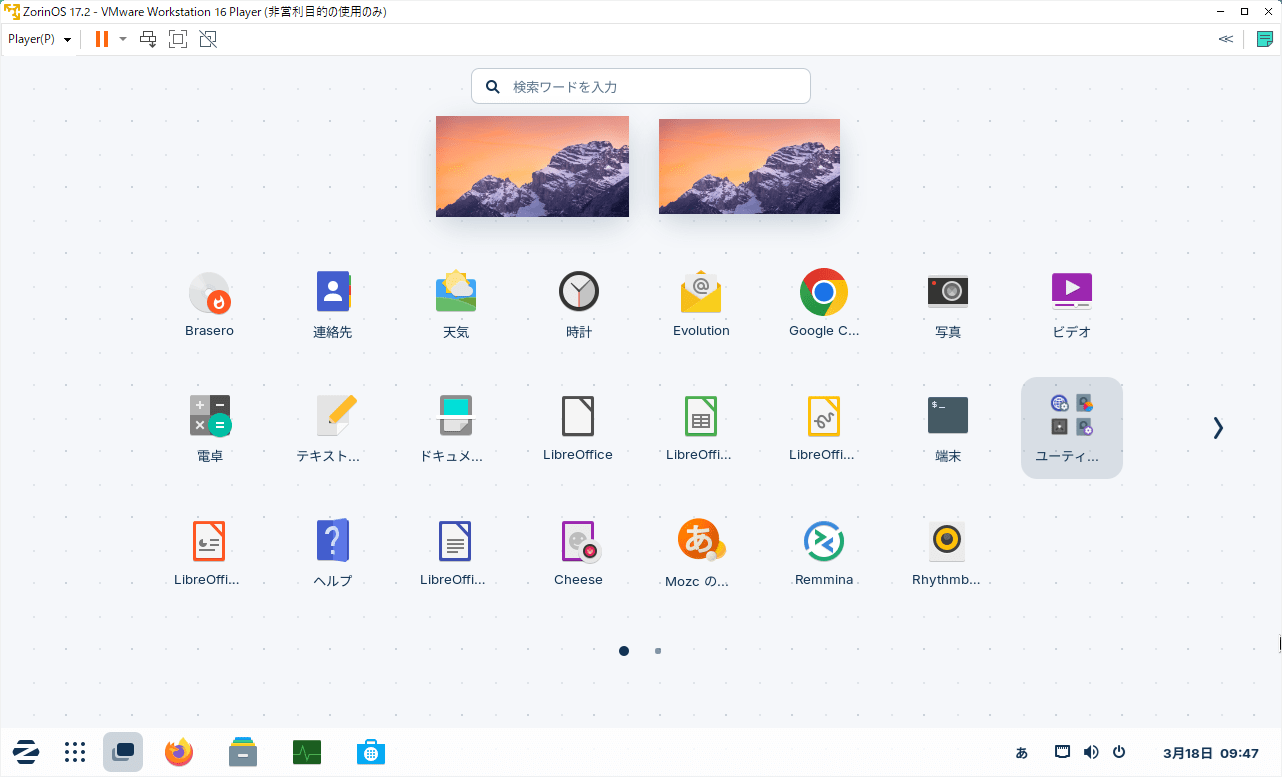Image resolution: width=1282 pixels, height=777 pixels.
Task: Open the network status tray icon
Action: point(1063,752)
